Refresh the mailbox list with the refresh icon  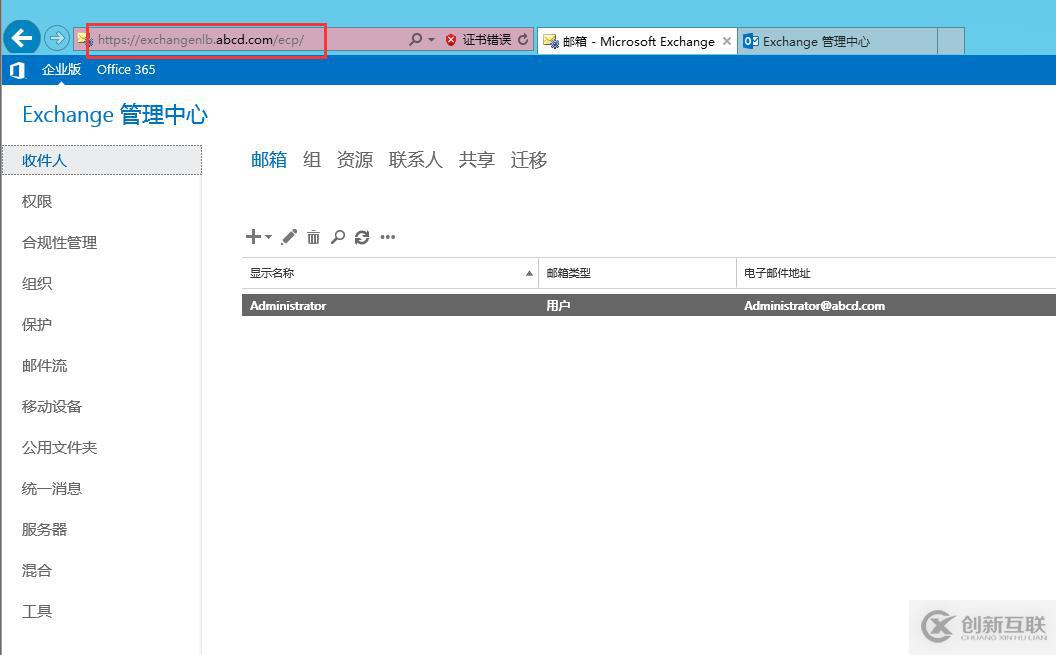pos(362,237)
